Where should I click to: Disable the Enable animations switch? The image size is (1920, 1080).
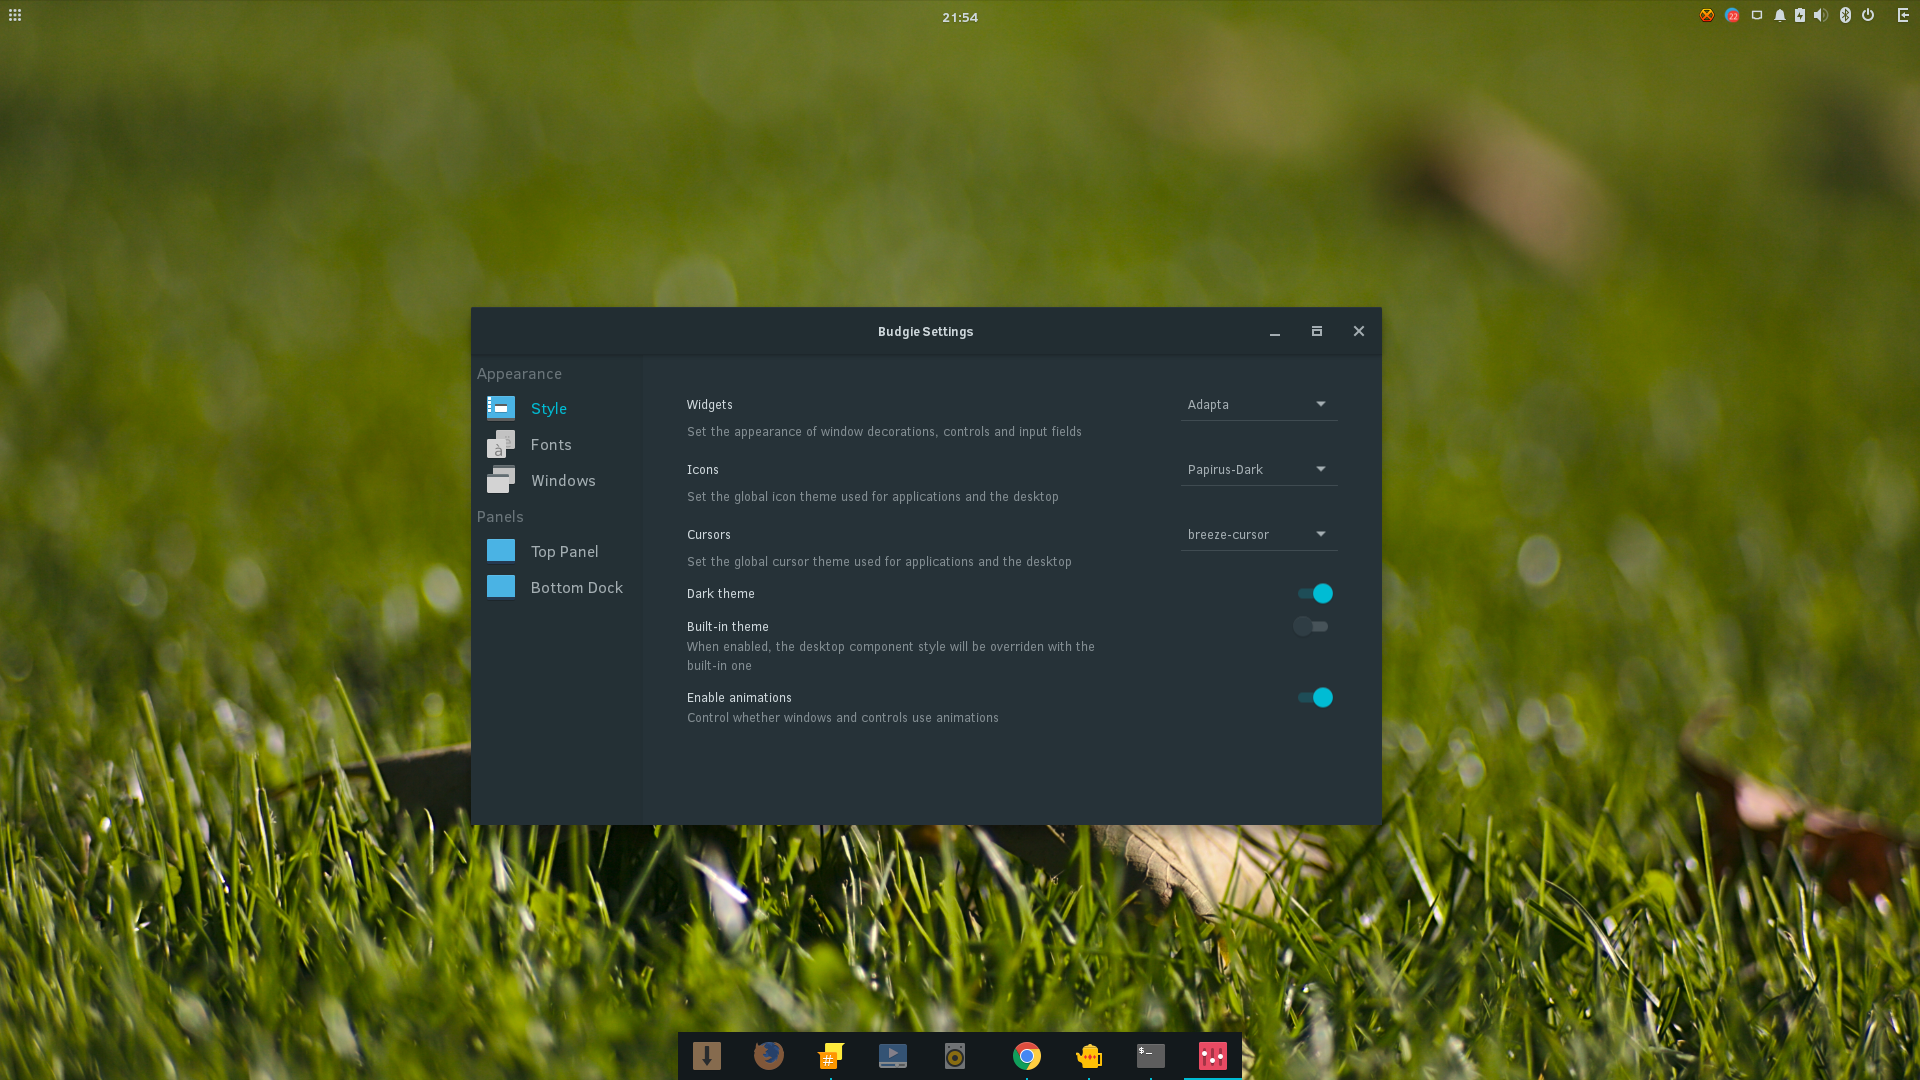pos(1315,697)
